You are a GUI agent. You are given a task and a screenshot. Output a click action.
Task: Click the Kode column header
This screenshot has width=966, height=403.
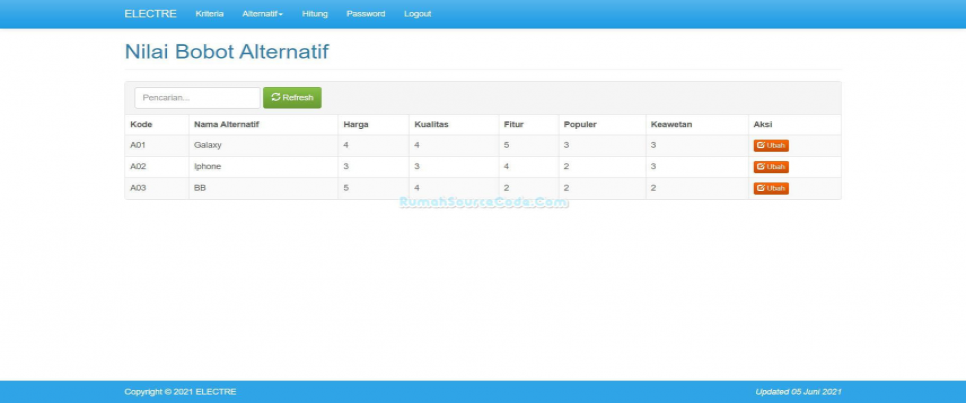tap(141, 124)
